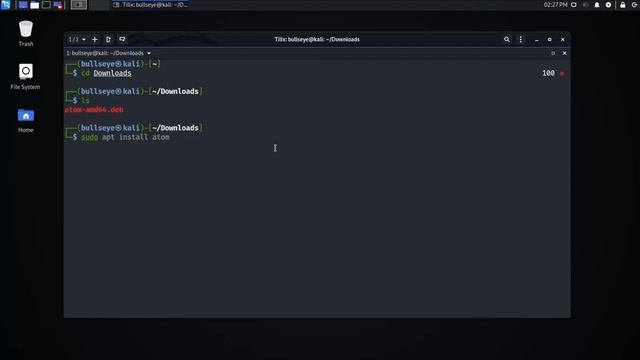This screenshot has width=640, height=360.
Task: Click the '100' exit status text
Action: (x=548, y=73)
